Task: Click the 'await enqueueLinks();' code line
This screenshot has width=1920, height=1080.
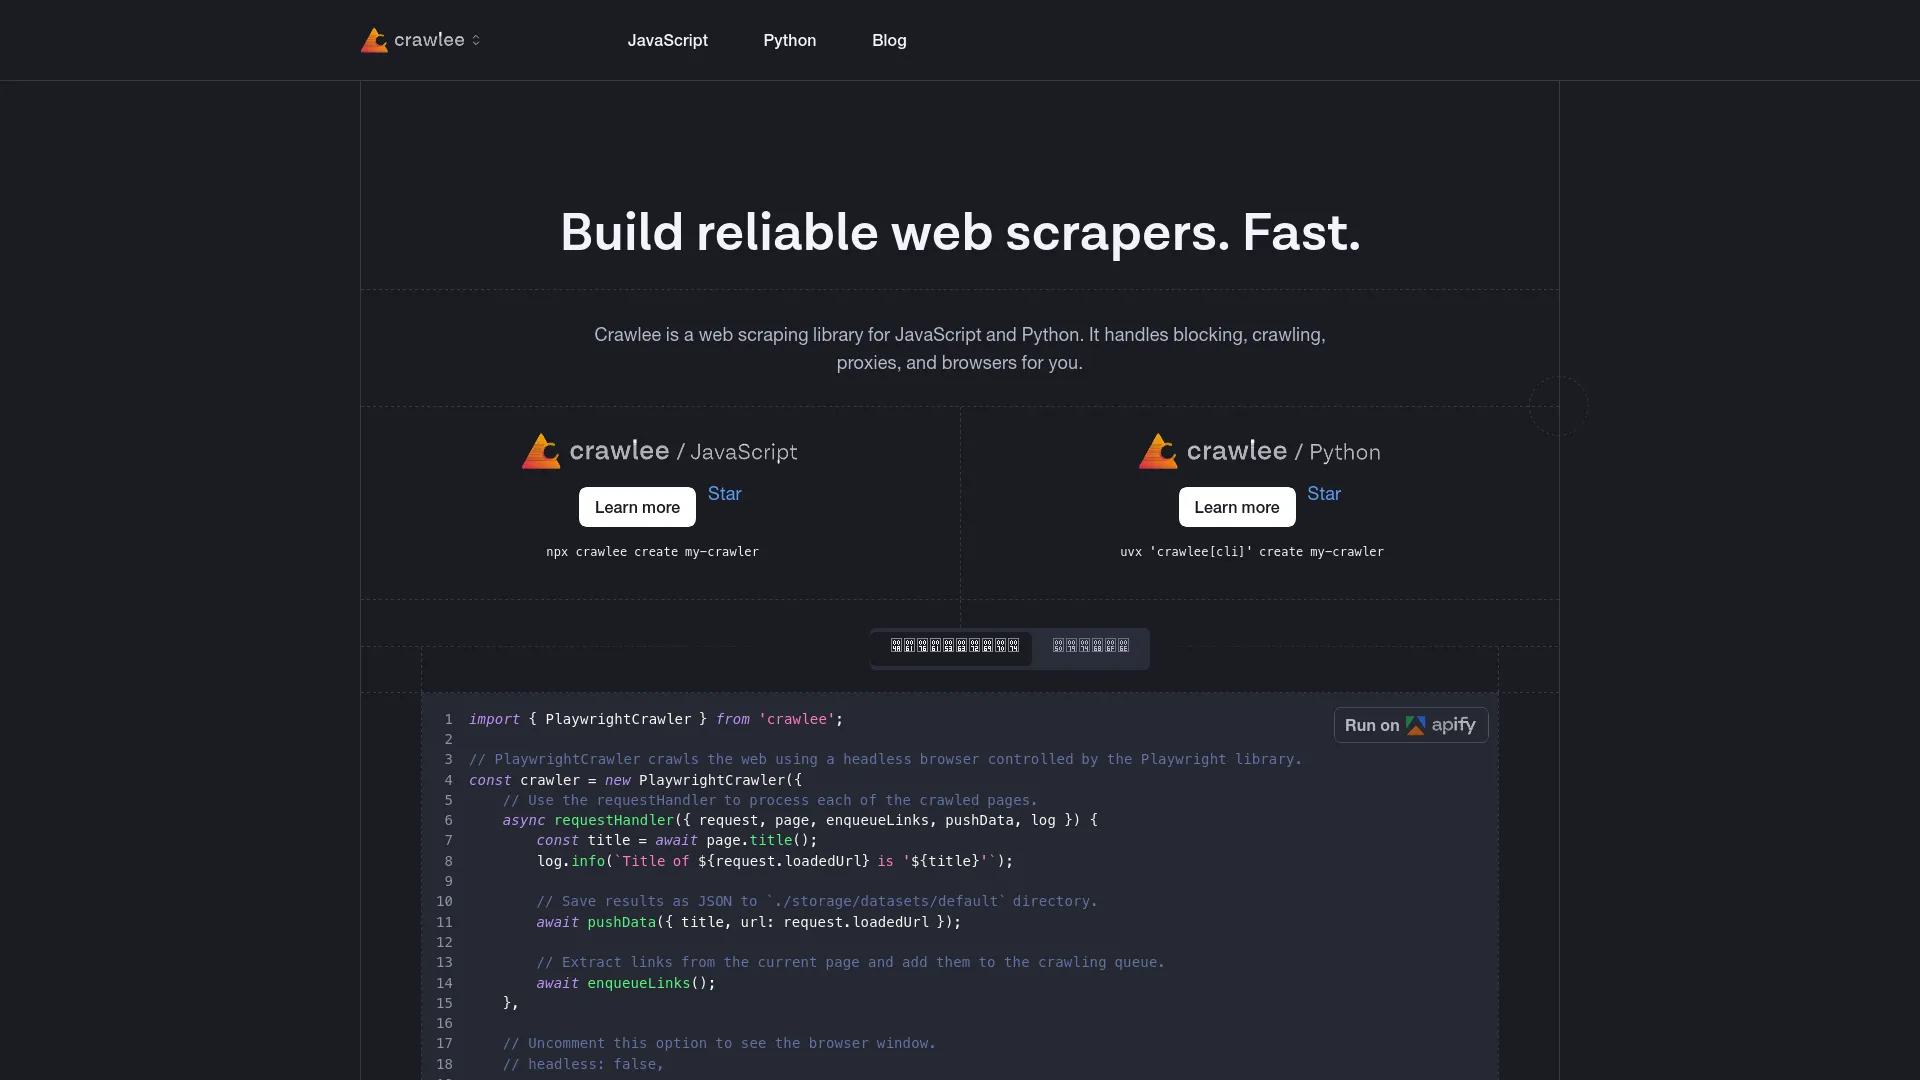Action: (x=626, y=983)
